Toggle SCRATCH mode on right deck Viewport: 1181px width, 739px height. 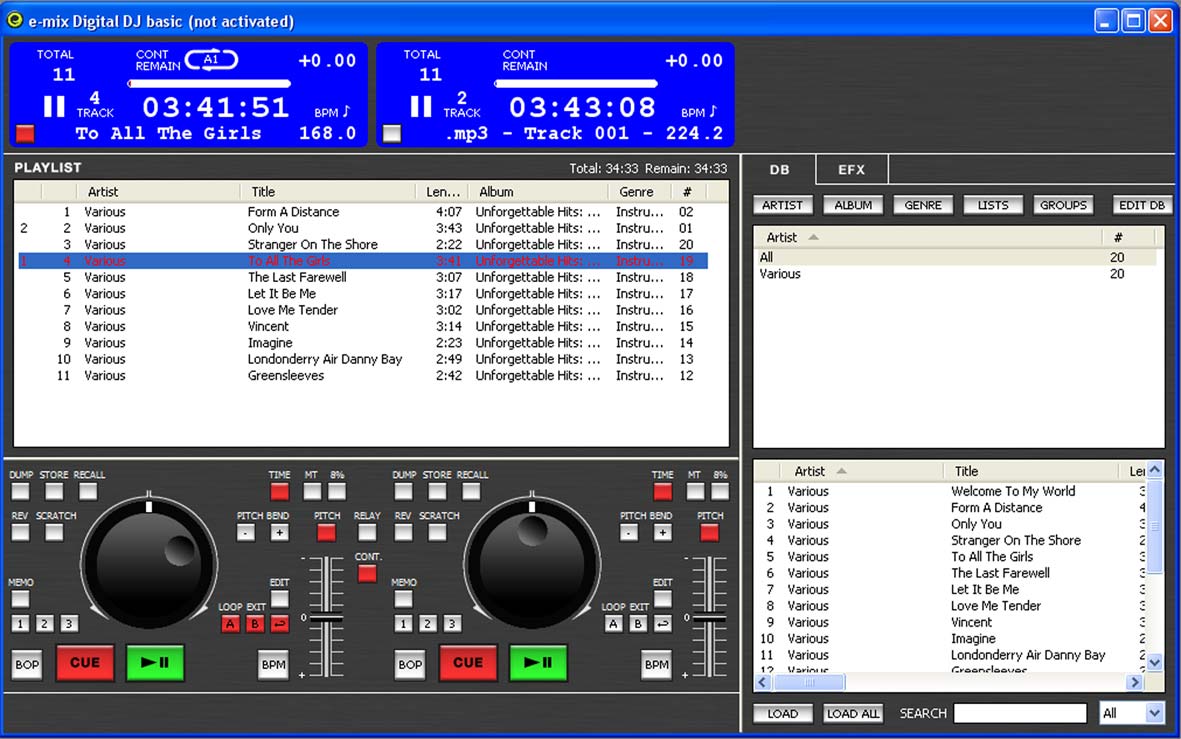[437, 533]
